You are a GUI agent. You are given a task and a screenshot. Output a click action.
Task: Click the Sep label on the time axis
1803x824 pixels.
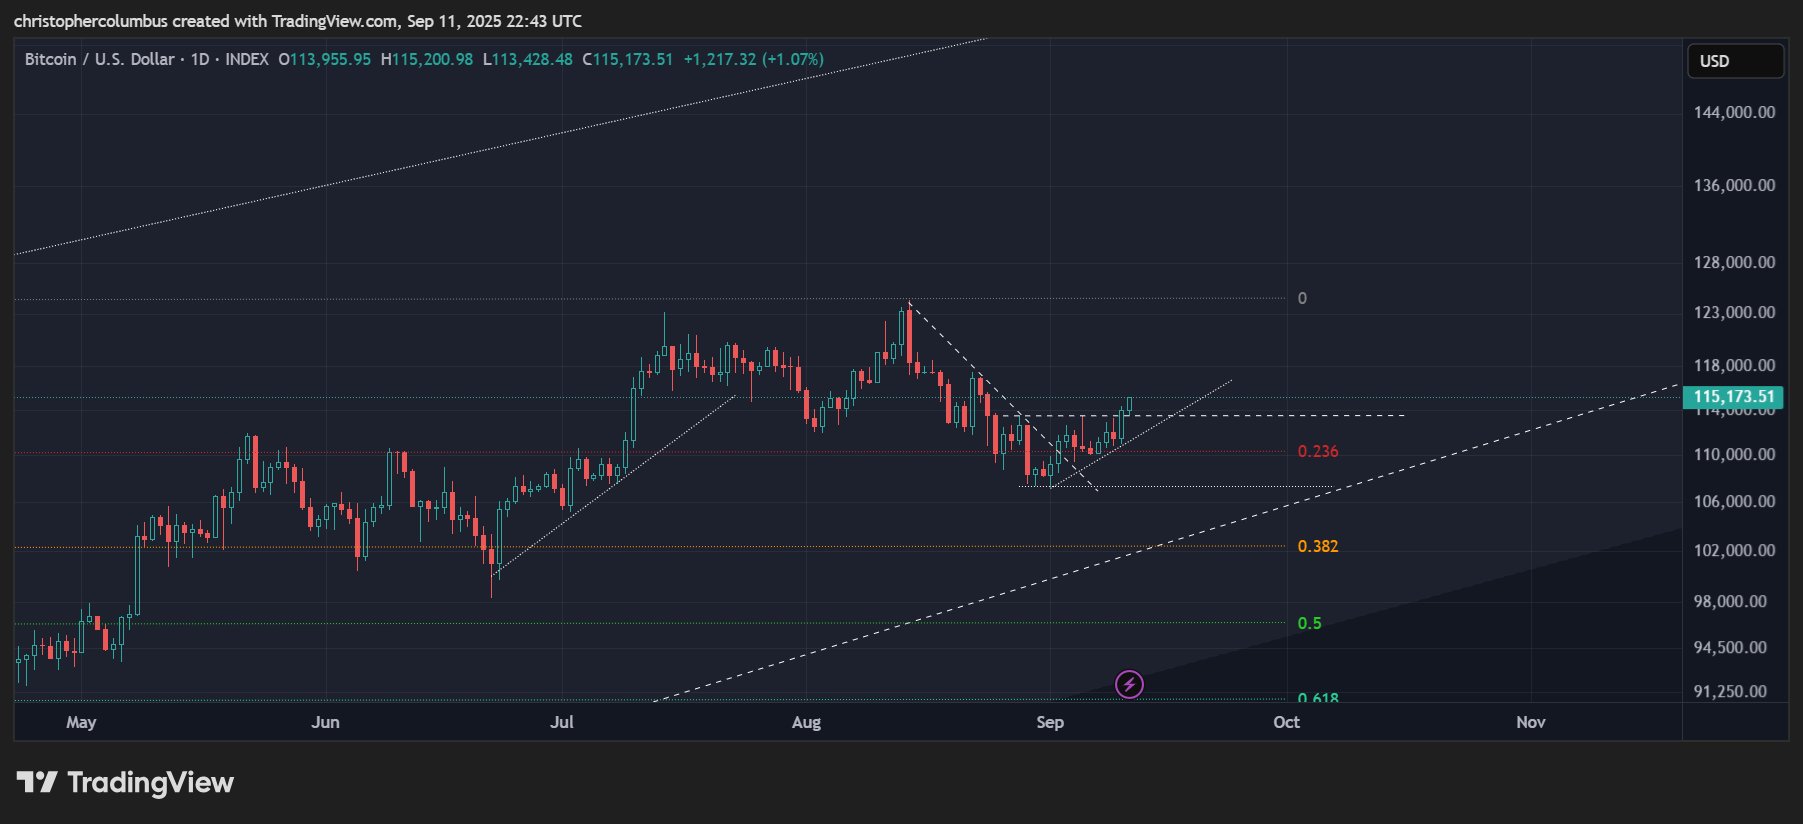coord(1050,722)
